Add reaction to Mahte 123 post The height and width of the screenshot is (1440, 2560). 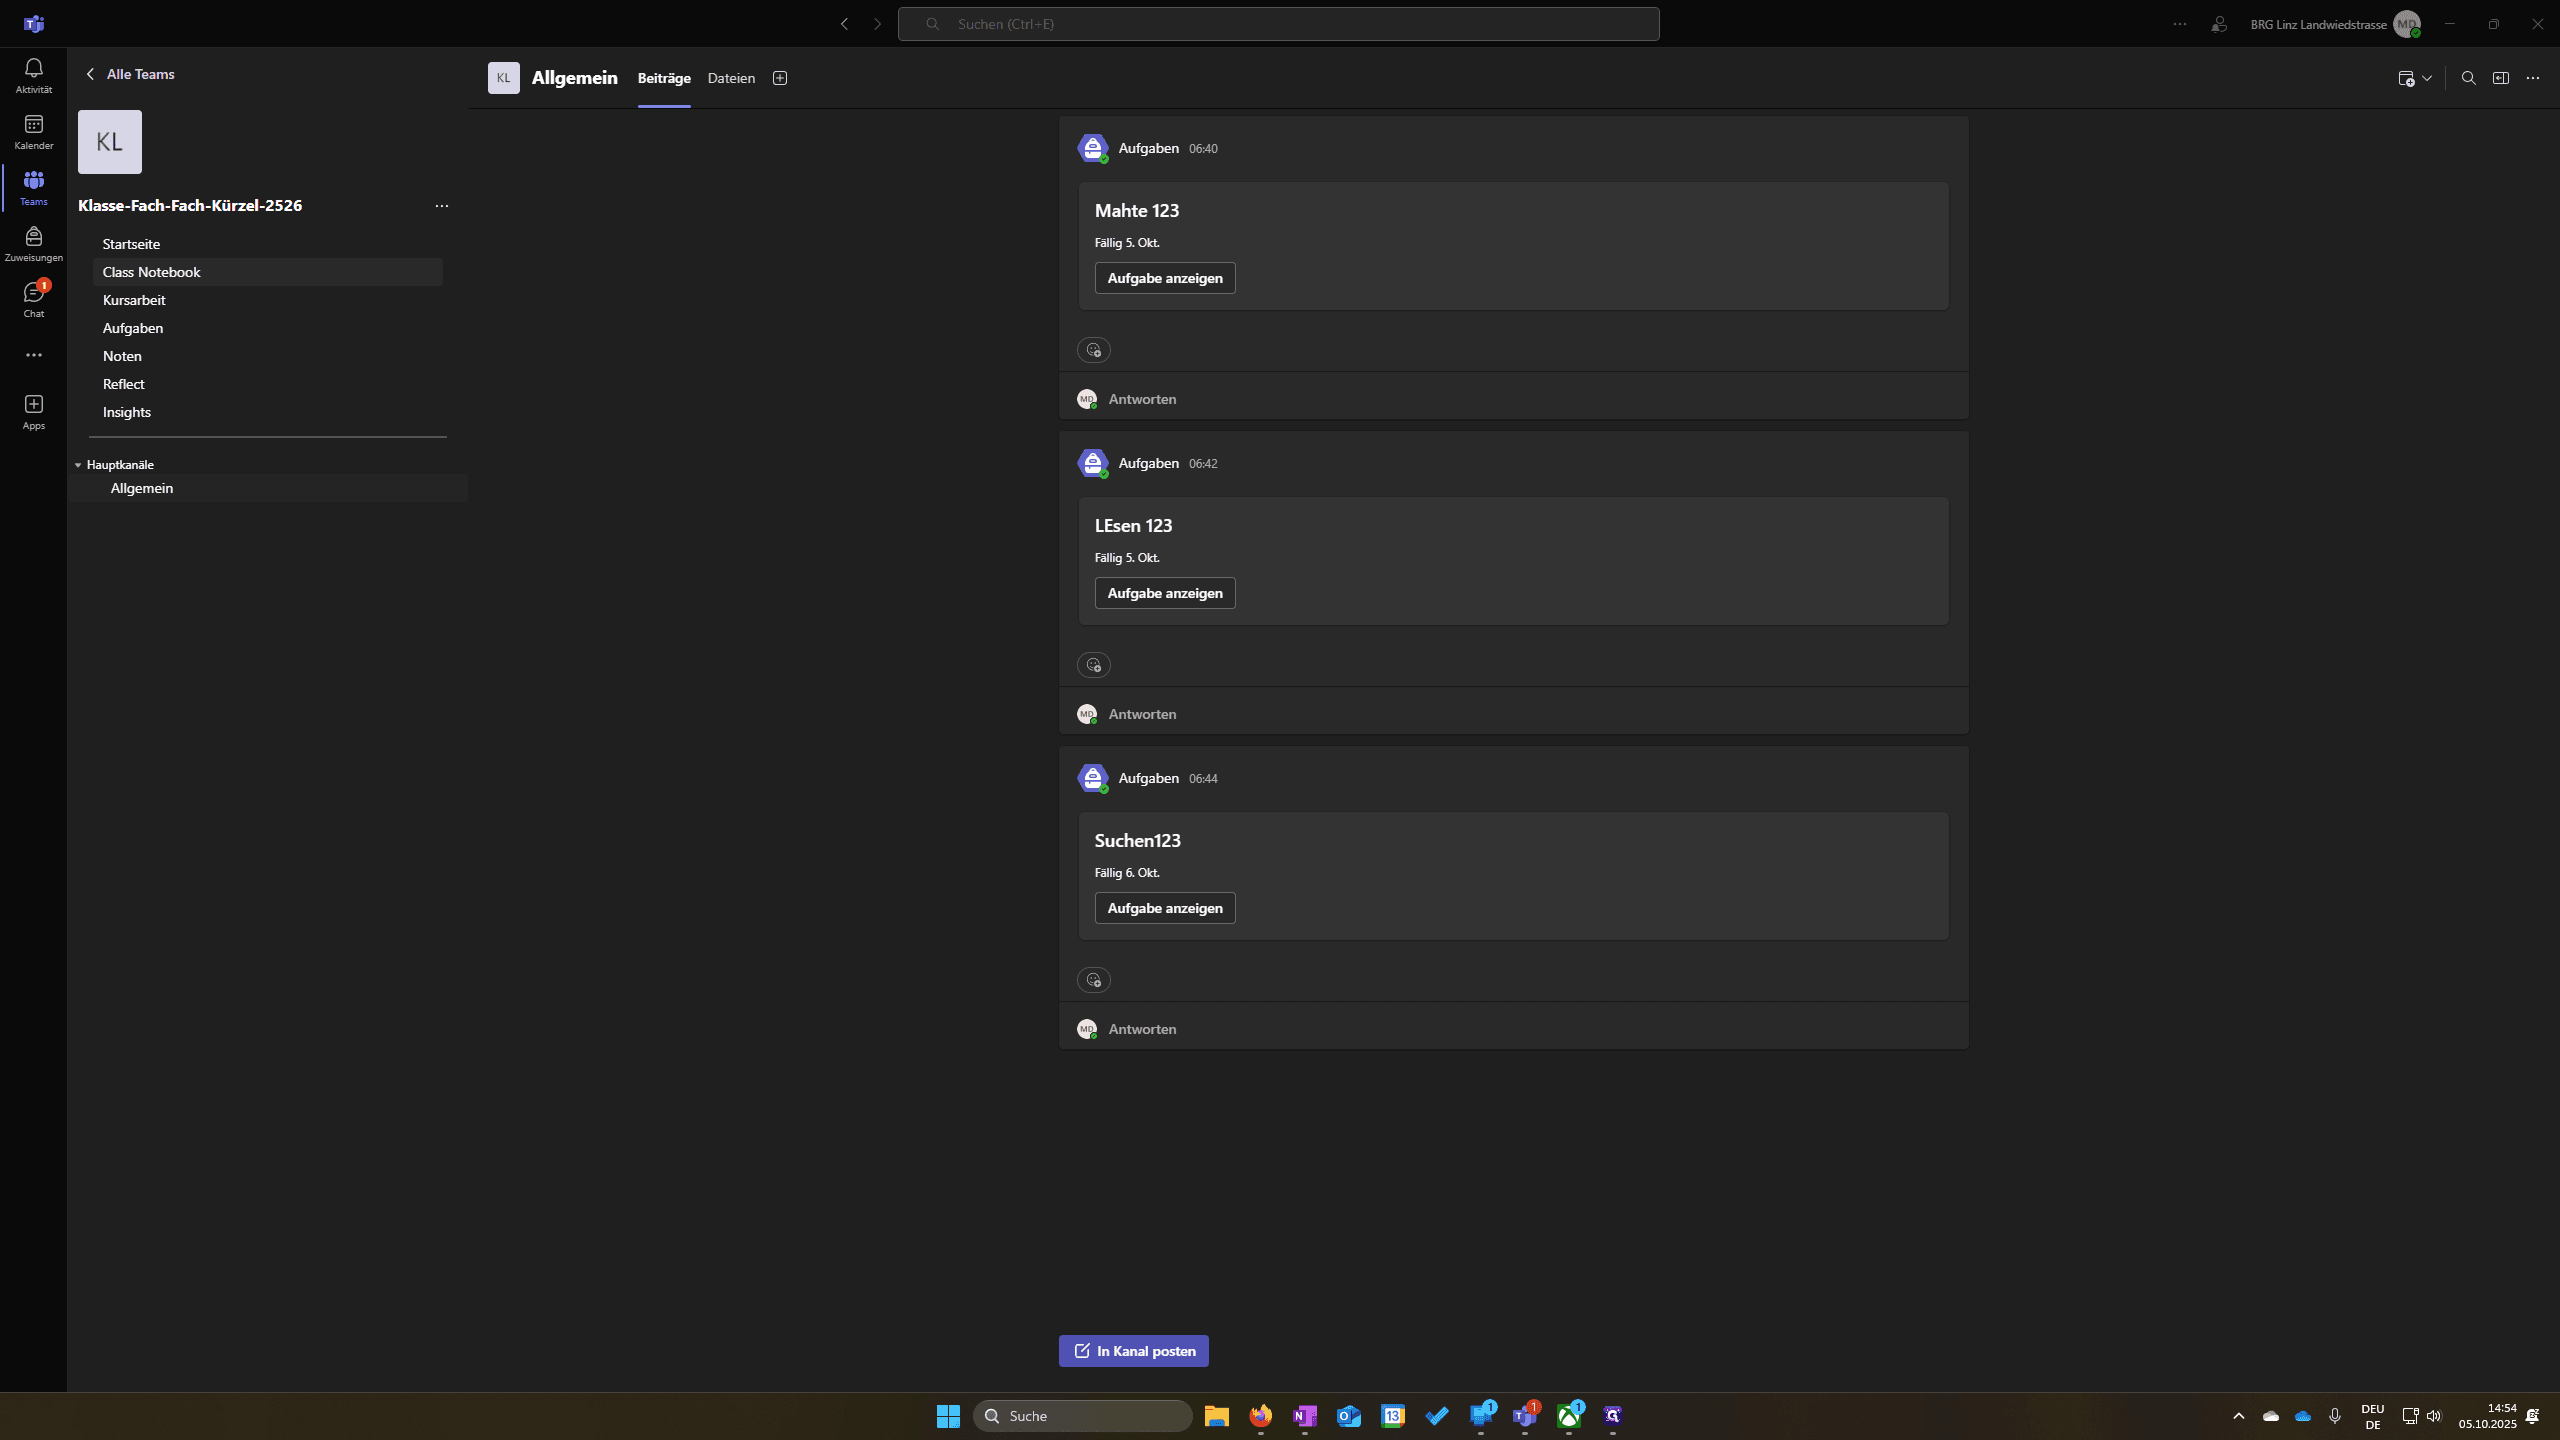coord(1093,350)
